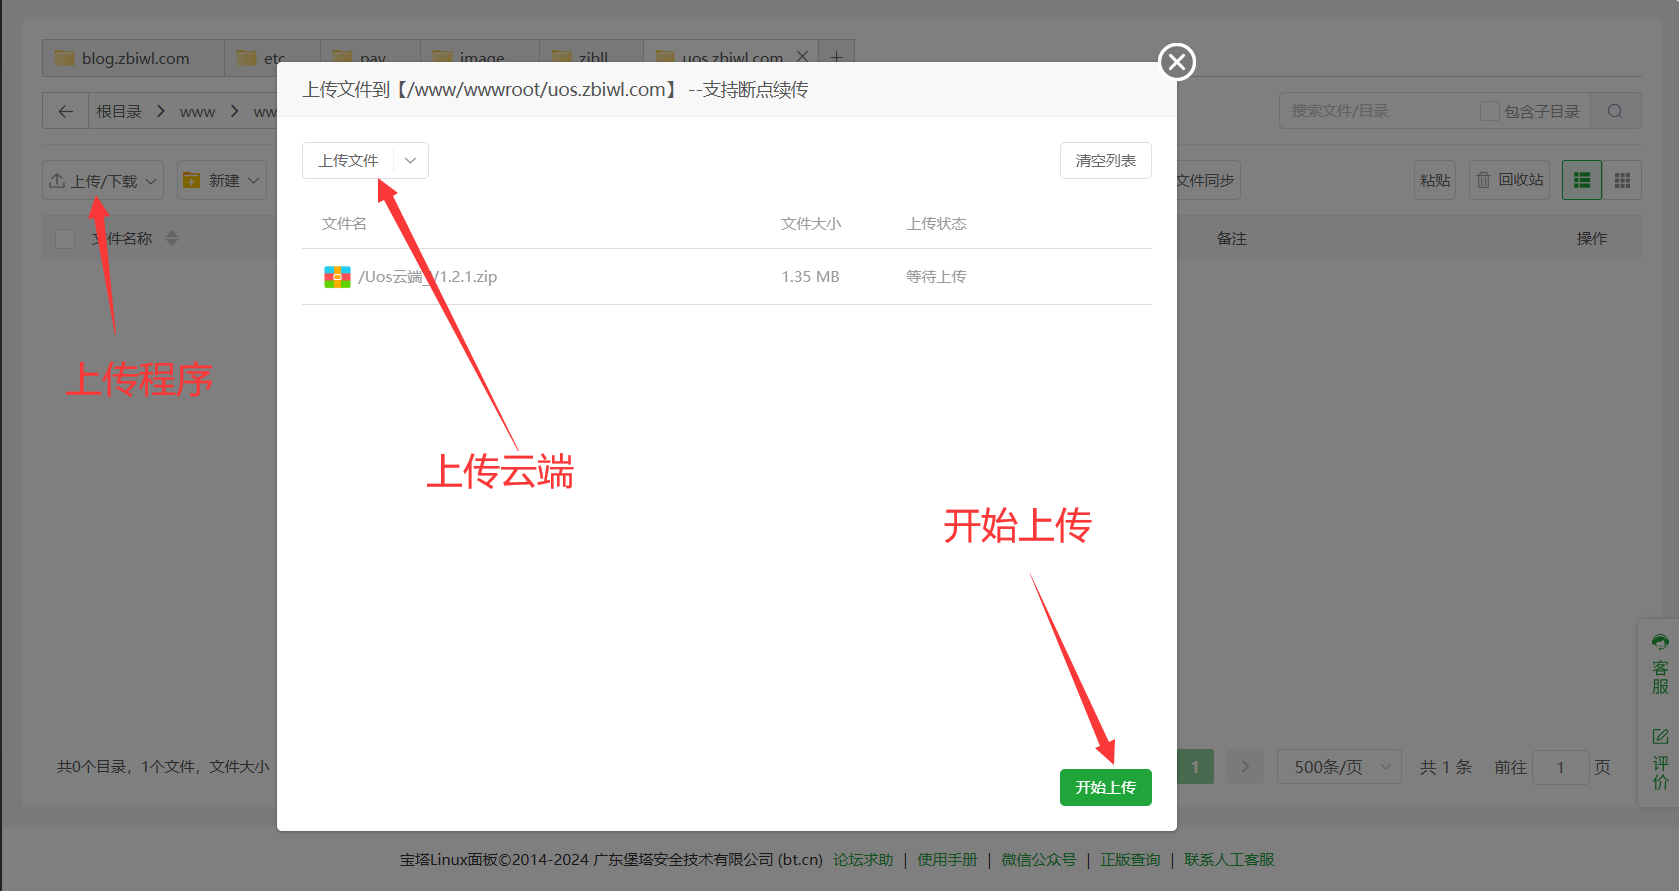Switch to grid view icon
The image size is (1679, 891).
click(x=1622, y=180)
